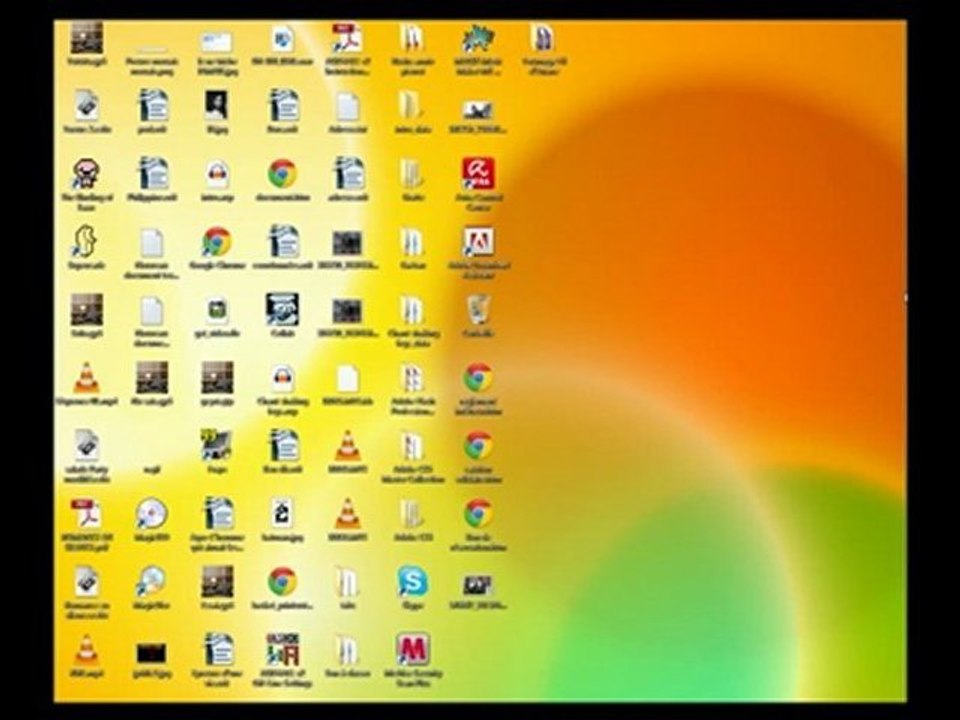The height and width of the screenshot is (720, 960).
Task: Open the dark portrait photo thumbnail
Action: (x=217, y=107)
